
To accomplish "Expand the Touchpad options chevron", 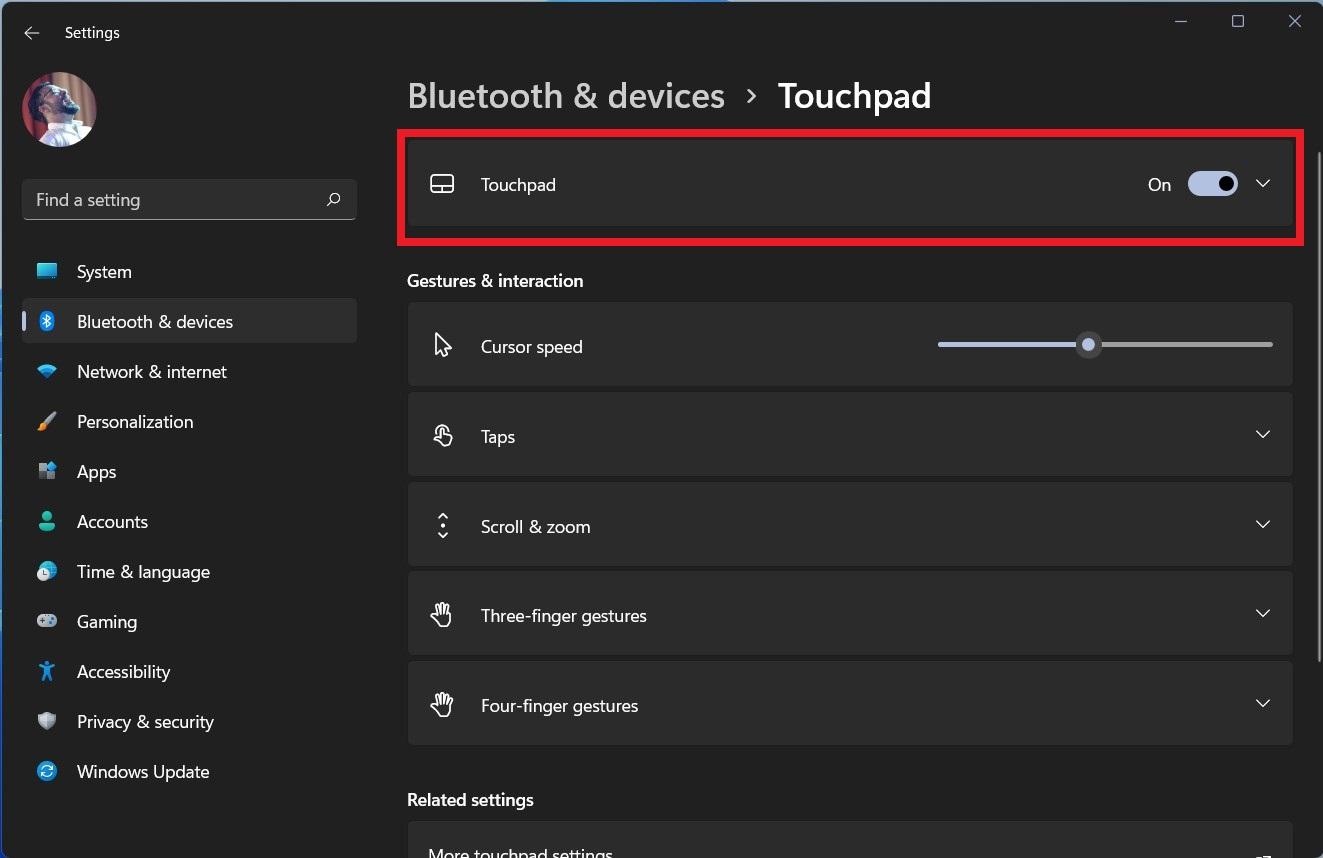I will (x=1263, y=184).
